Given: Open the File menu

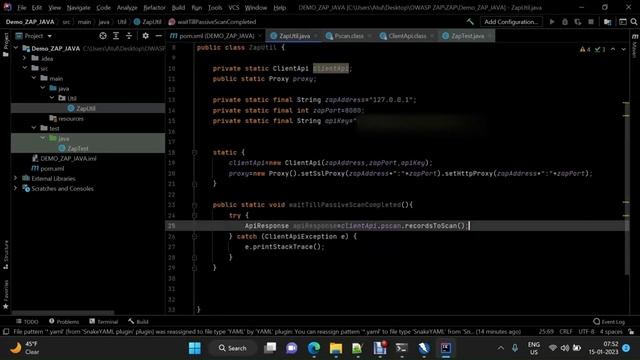Looking at the screenshot, I should [22, 8].
